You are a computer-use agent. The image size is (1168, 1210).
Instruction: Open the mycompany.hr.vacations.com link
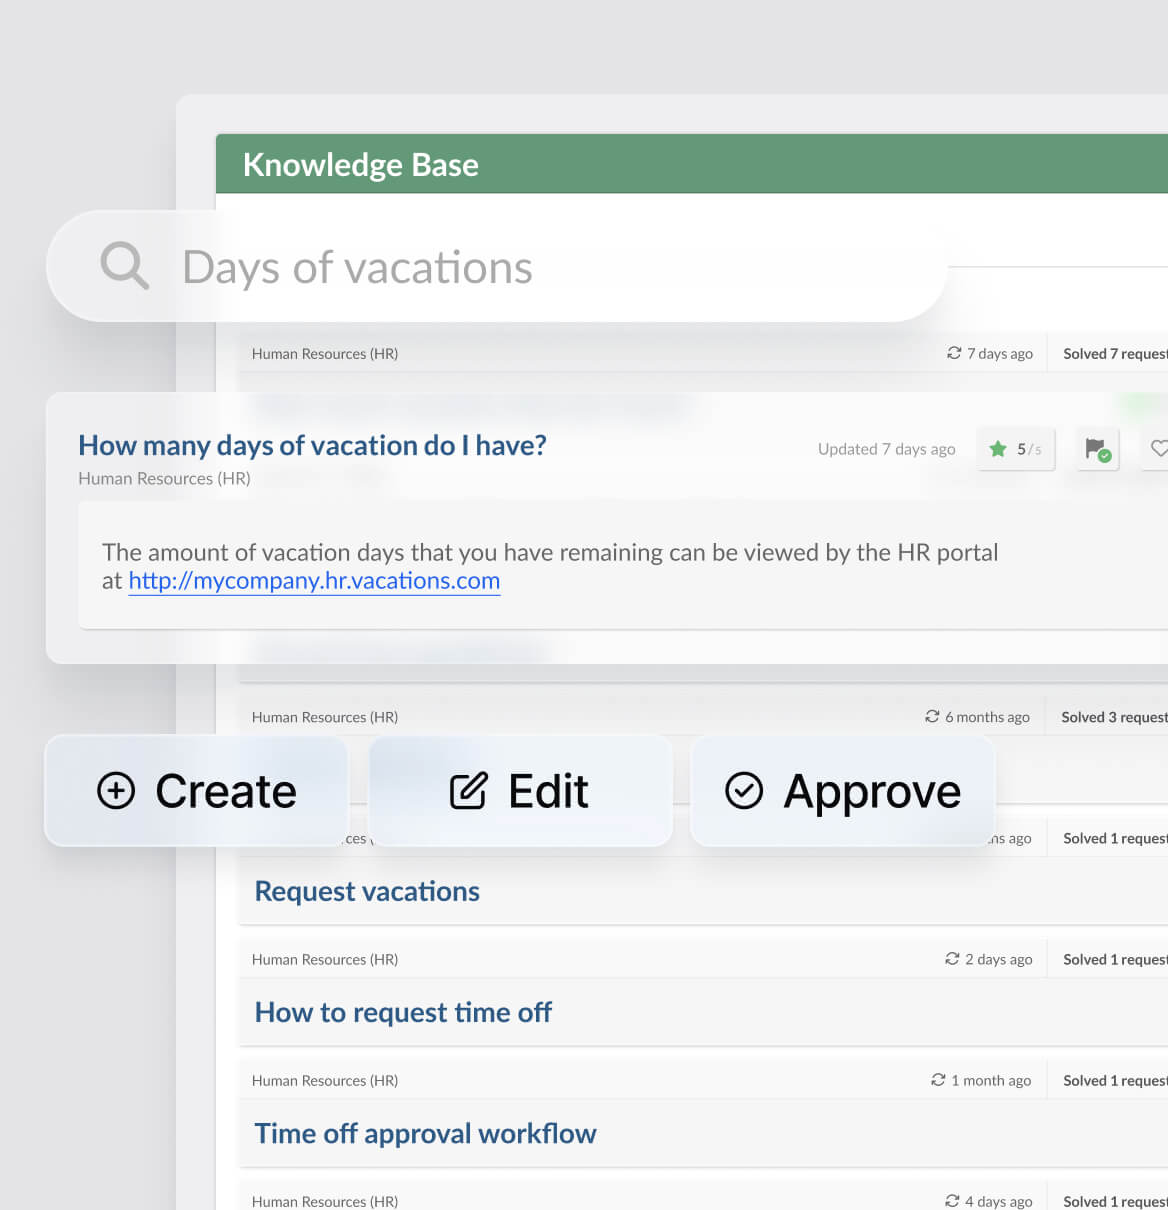[314, 581]
